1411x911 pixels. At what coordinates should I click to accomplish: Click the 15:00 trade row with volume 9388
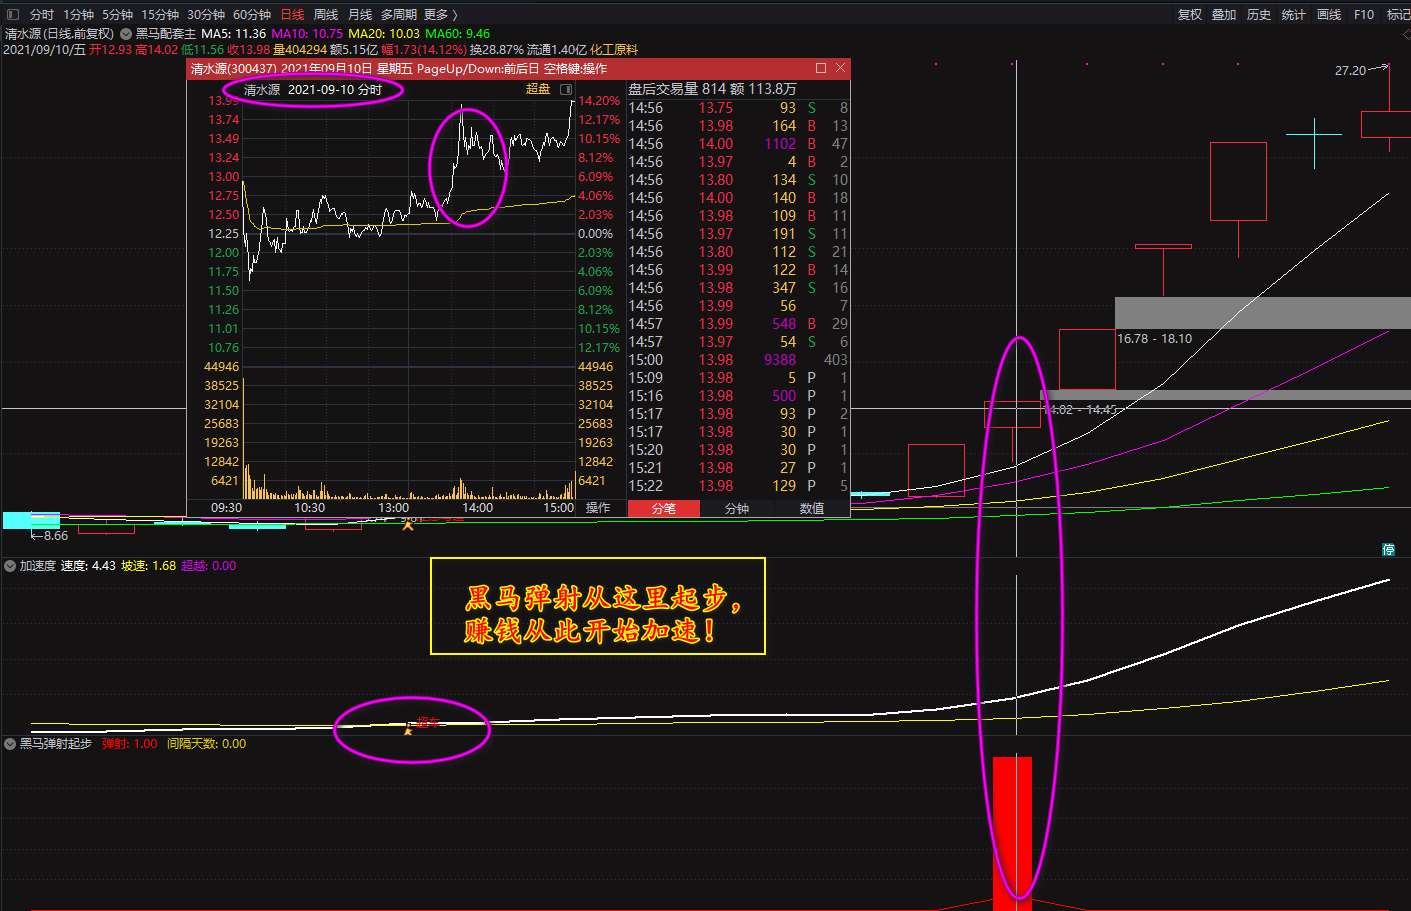click(738, 360)
